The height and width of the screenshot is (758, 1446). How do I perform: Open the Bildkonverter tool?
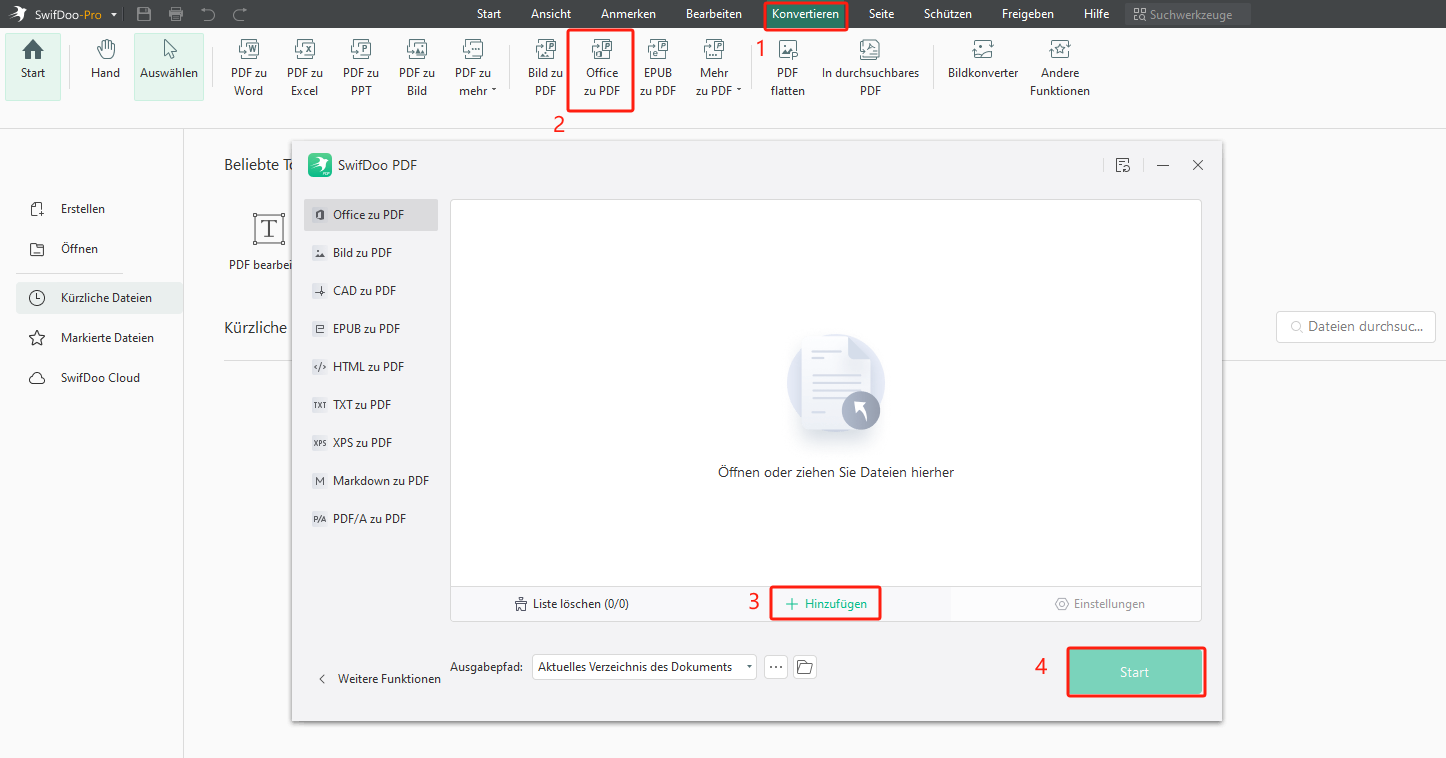point(983,60)
